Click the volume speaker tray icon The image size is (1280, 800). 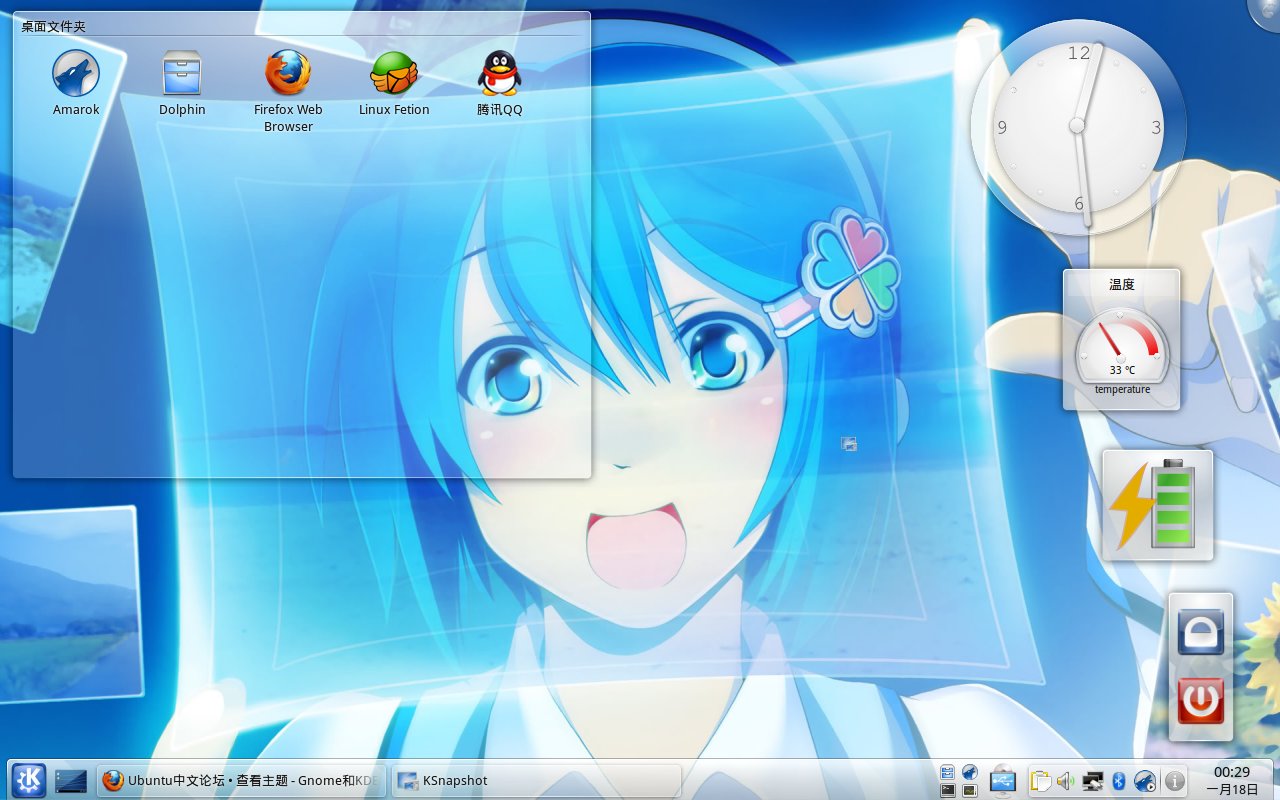(x=1066, y=781)
